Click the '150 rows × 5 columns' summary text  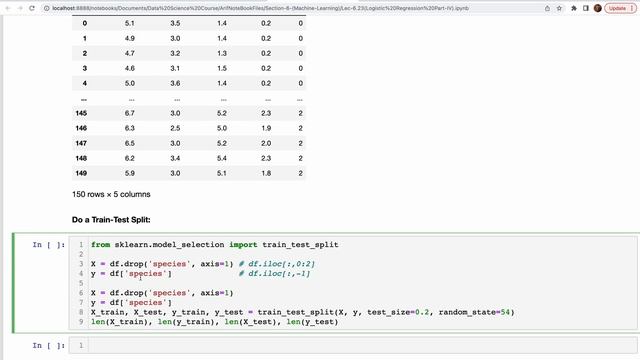pyautogui.click(x=111, y=194)
